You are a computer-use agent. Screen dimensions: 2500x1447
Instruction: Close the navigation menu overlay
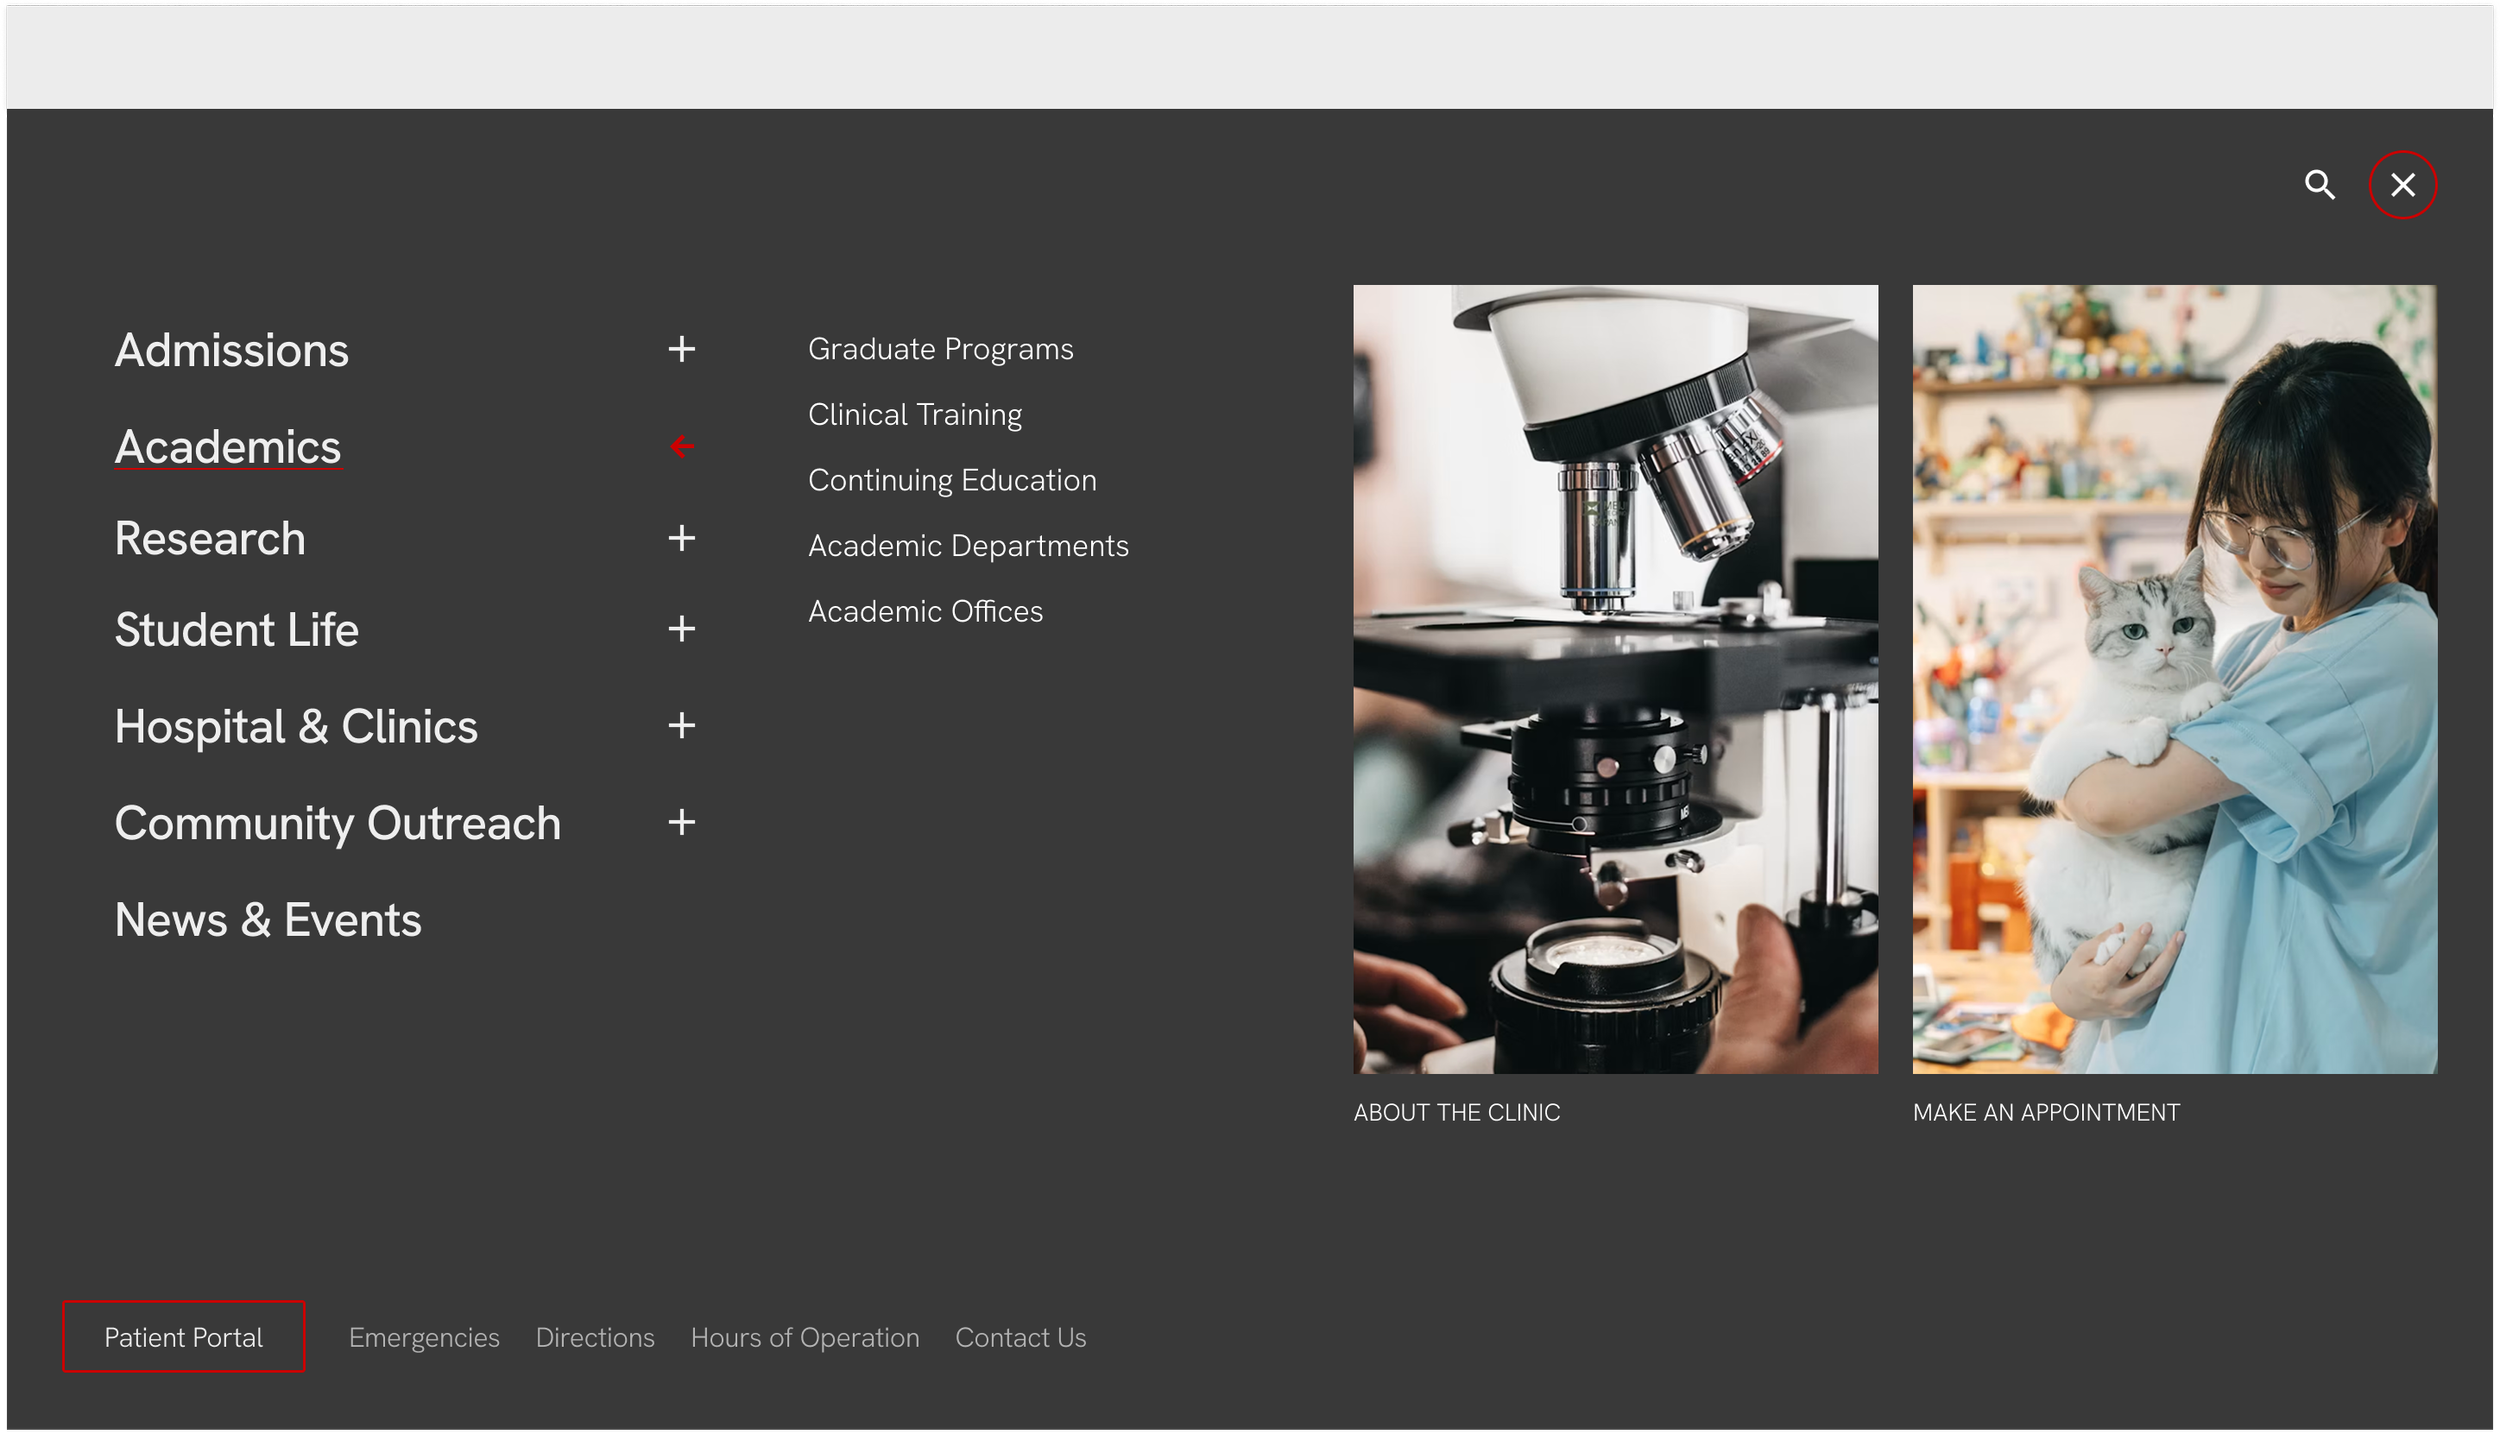click(x=2402, y=185)
